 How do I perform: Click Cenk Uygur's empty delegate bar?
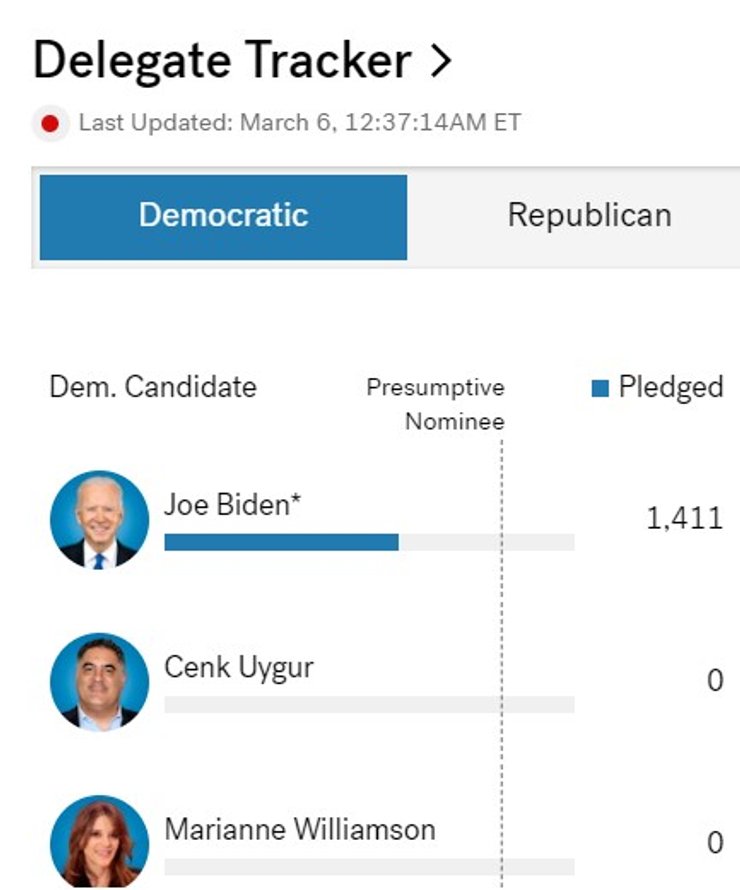coord(369,704)
